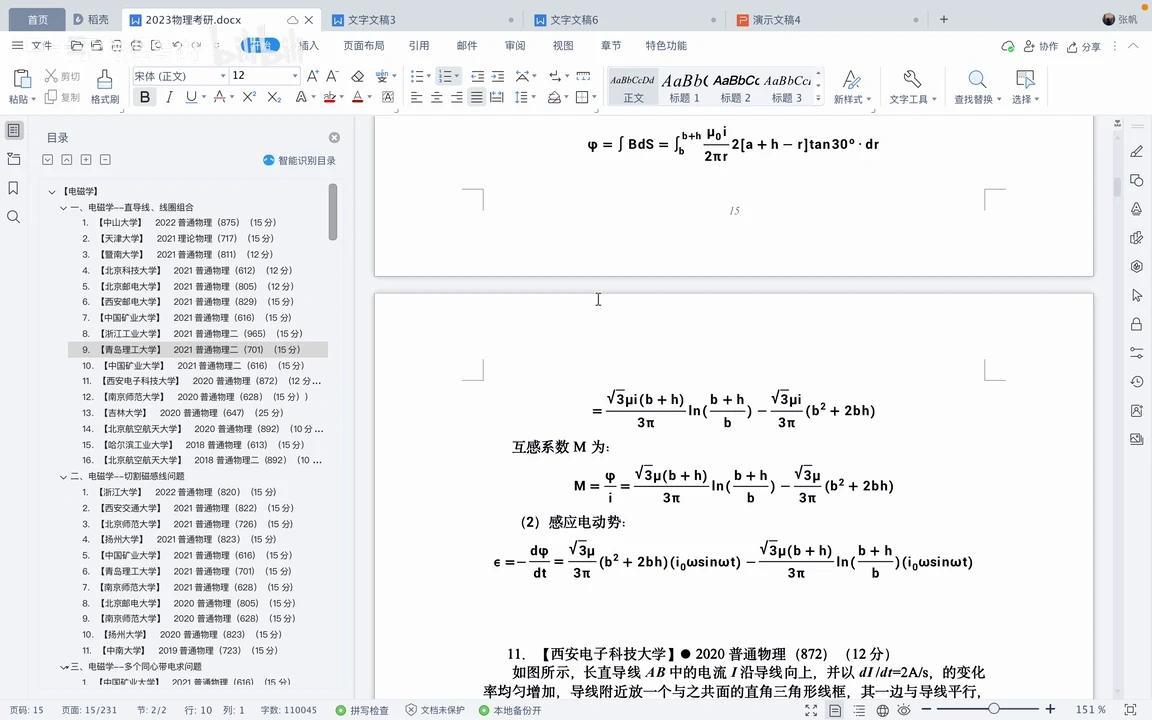Decrease paragraph indent
Screen dimensions: 1152x720
tap(478, 76)
